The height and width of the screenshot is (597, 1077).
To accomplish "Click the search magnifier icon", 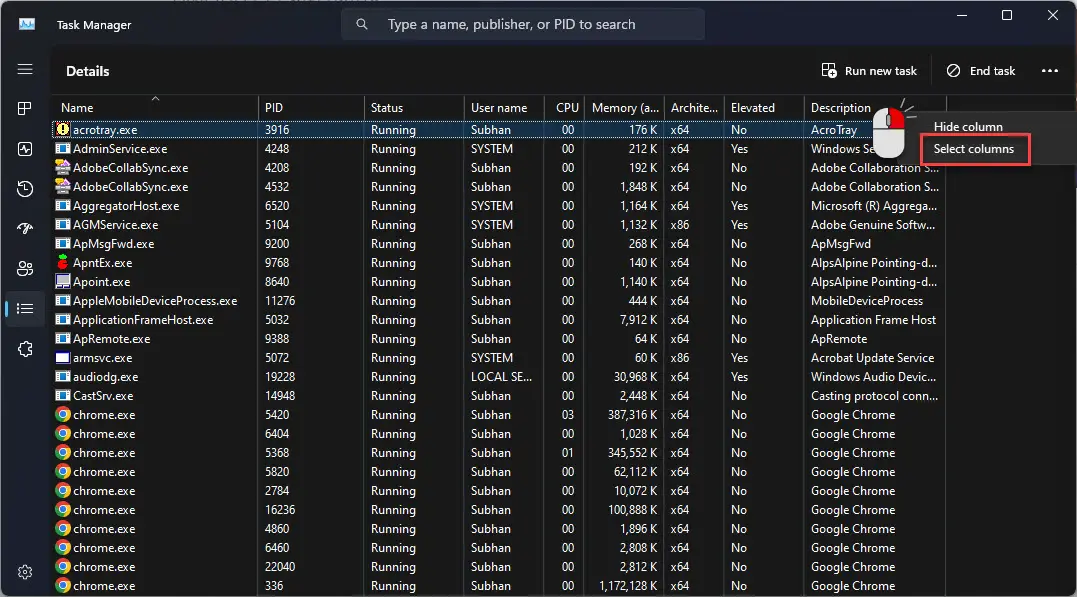I will (362, 24).
